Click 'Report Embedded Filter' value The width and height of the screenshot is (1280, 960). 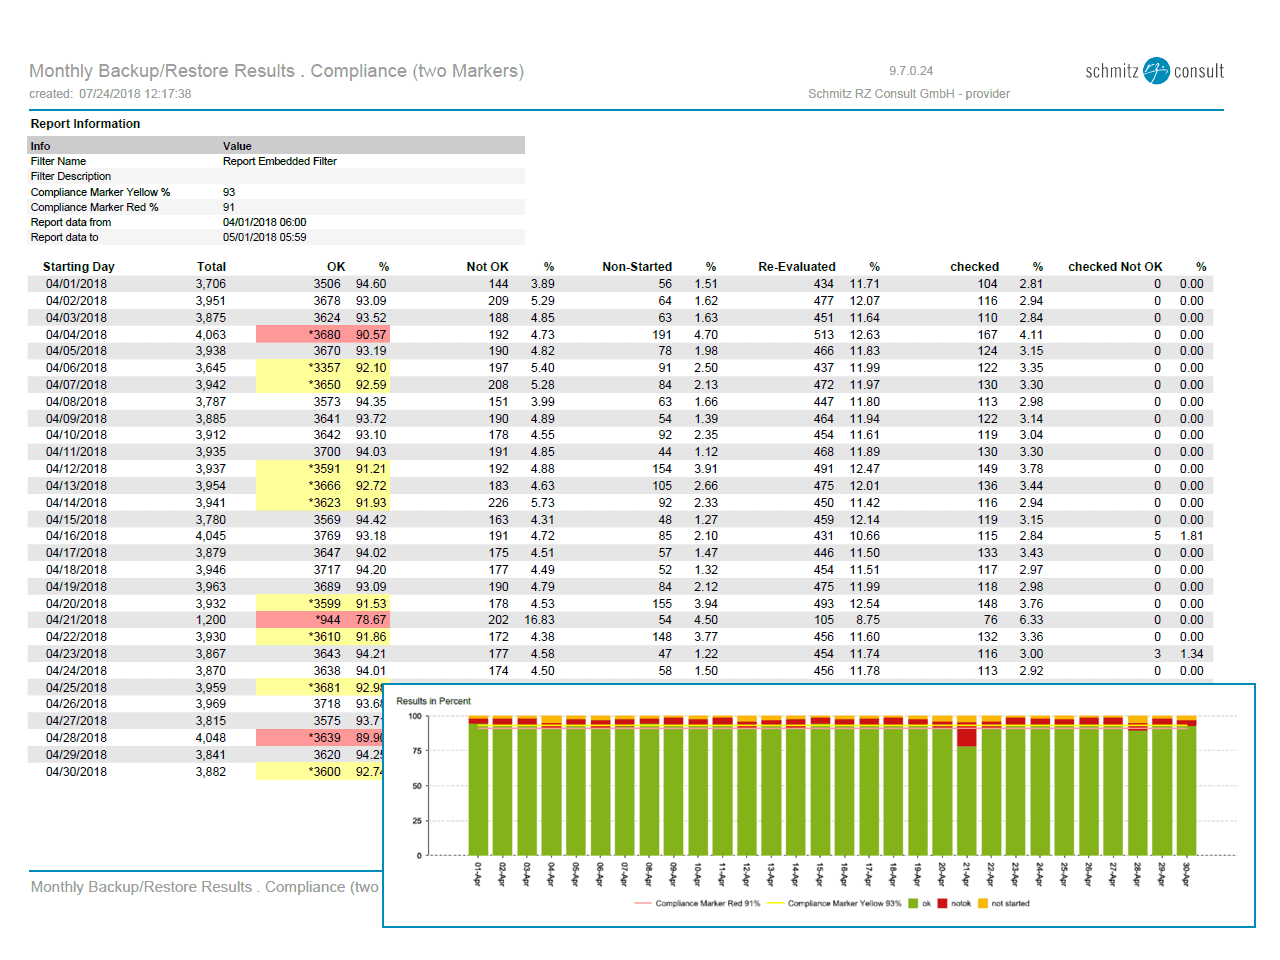click(x=280, y=161)
